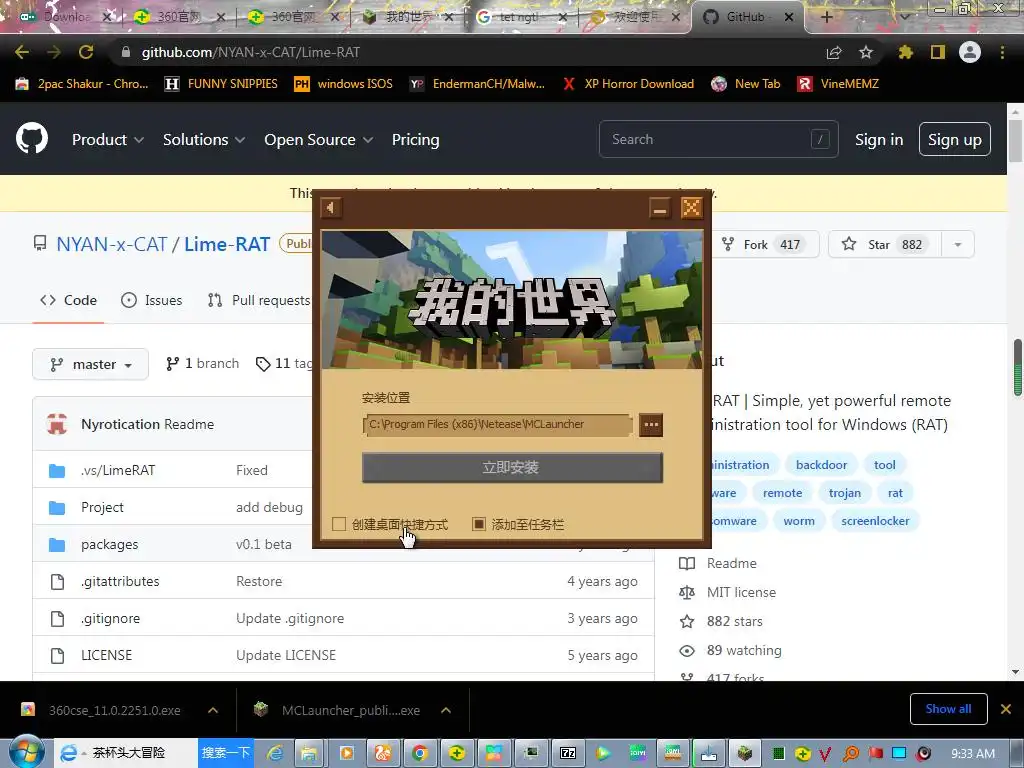Click the page vertical scrollbar thumb
1024x768 pixels.
tap(1016, 140)
